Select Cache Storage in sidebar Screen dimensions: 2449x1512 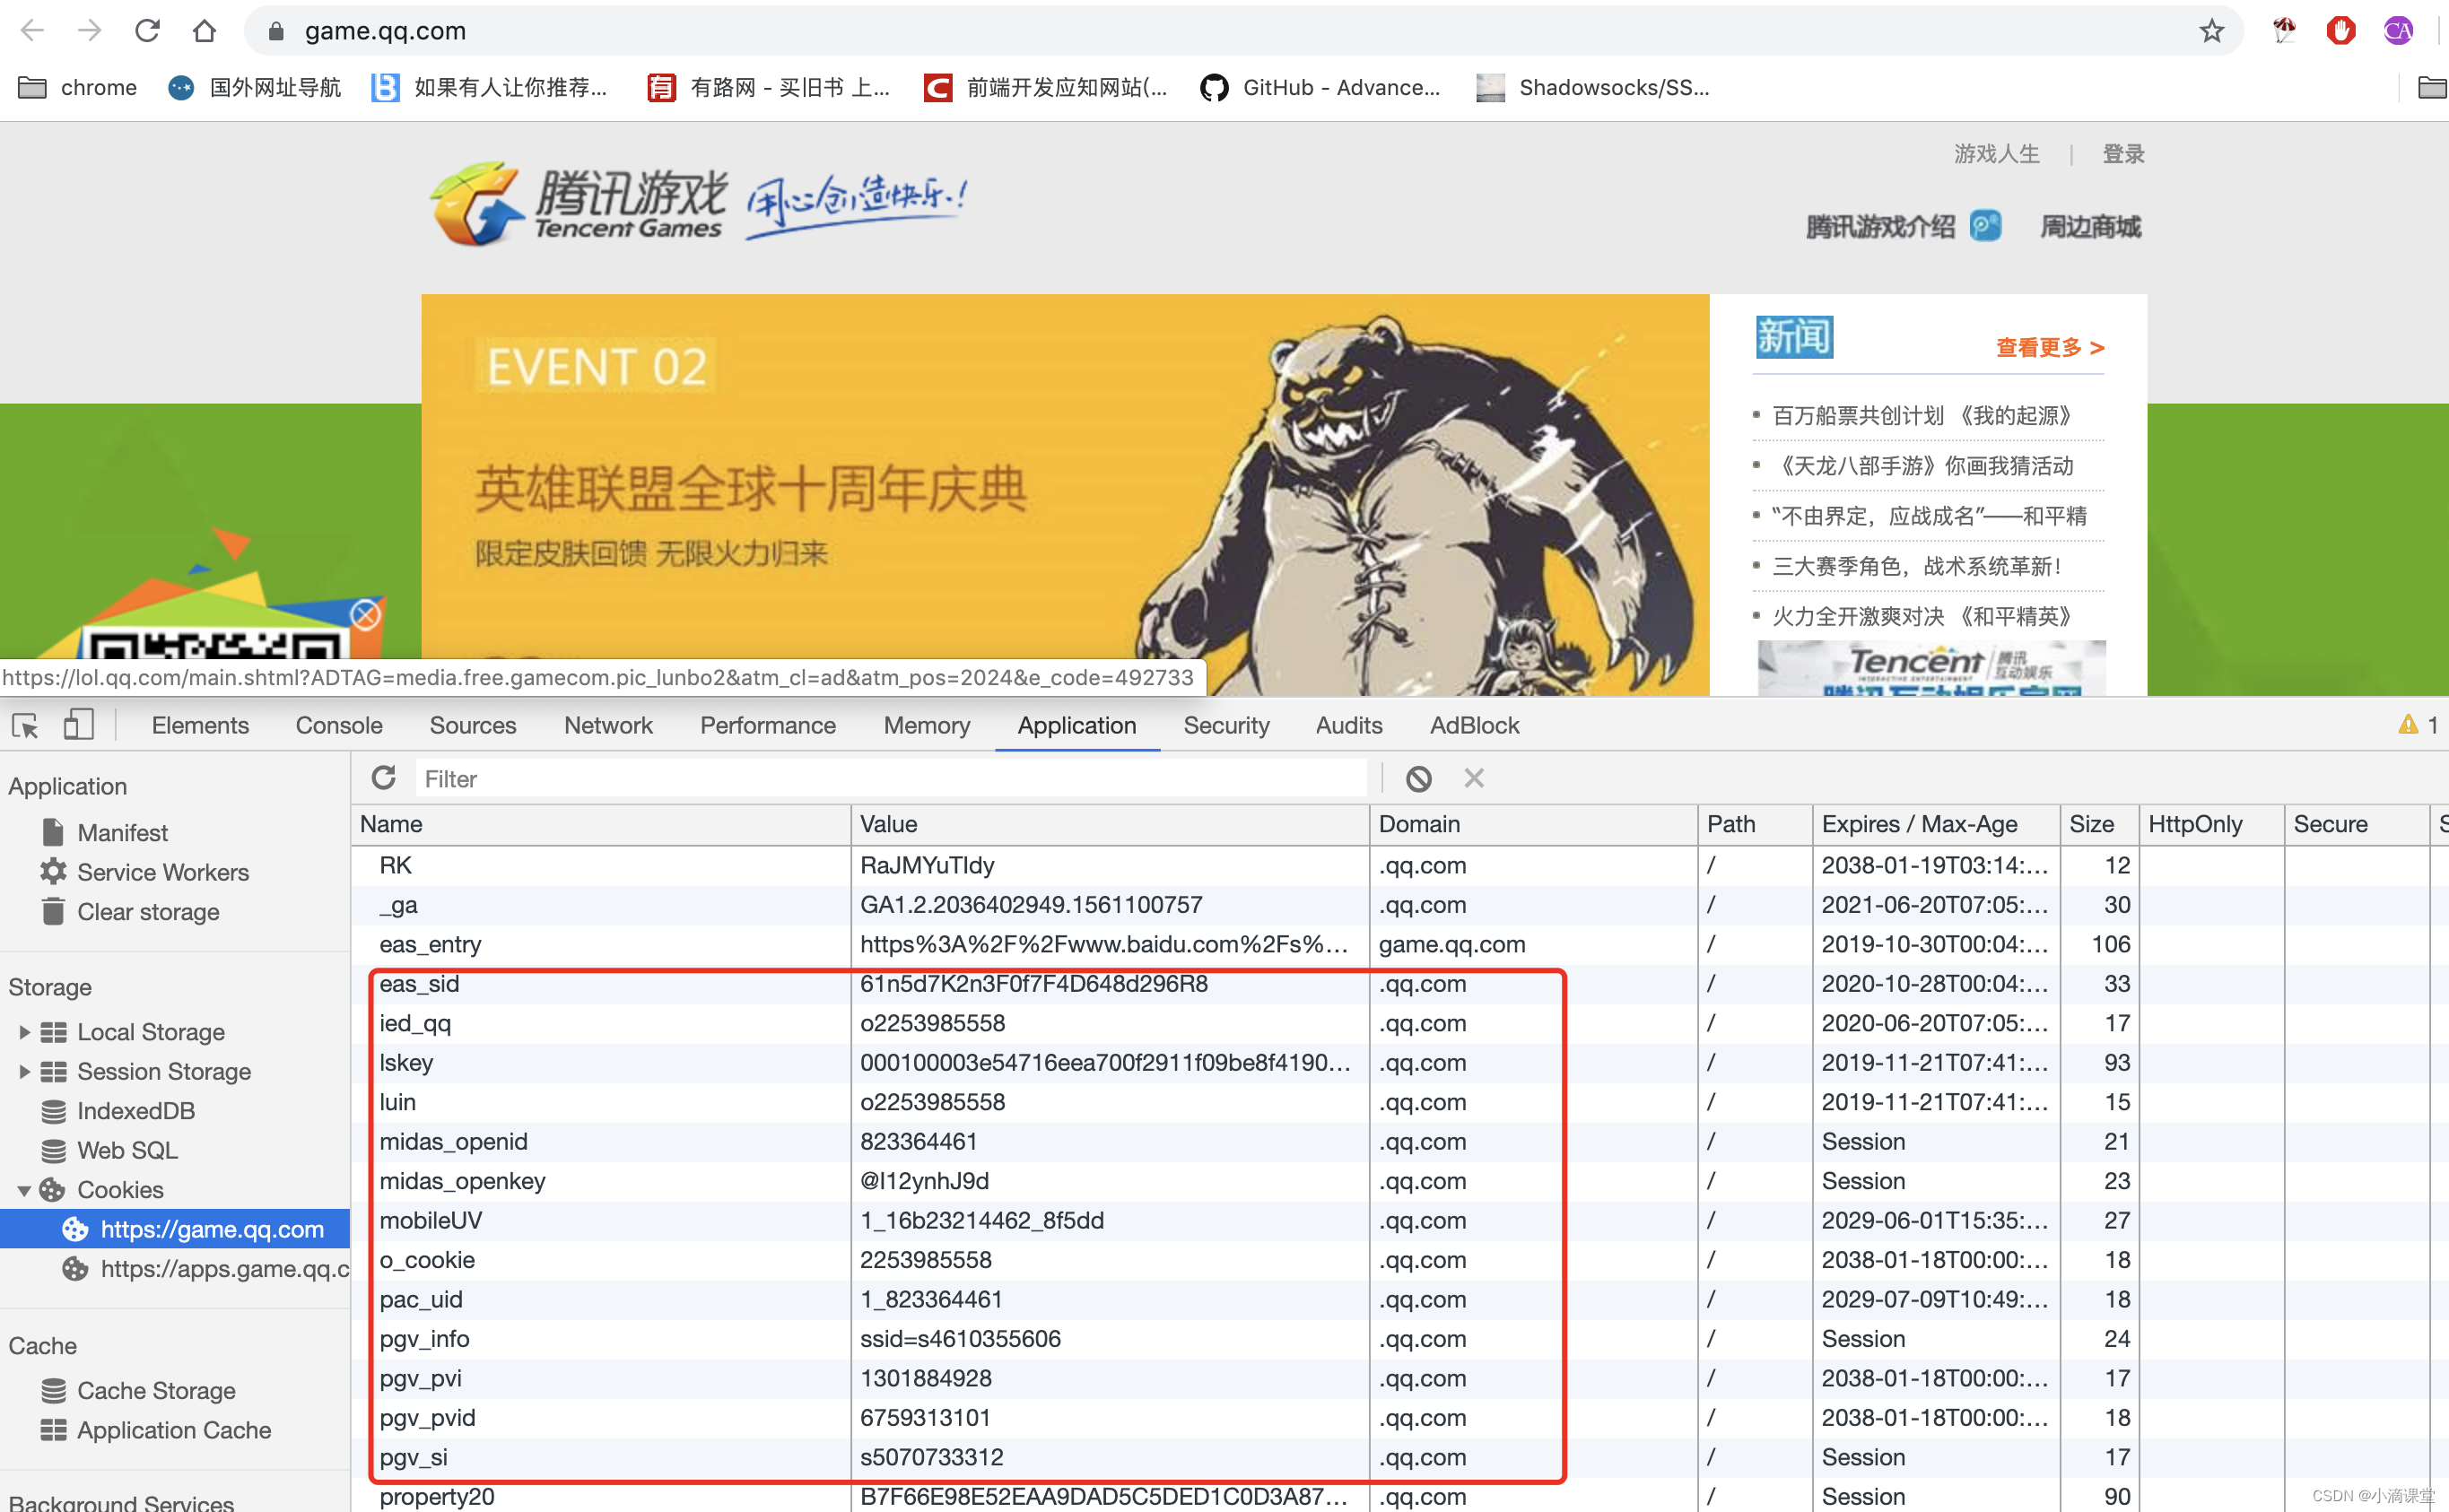(156, 1390)
